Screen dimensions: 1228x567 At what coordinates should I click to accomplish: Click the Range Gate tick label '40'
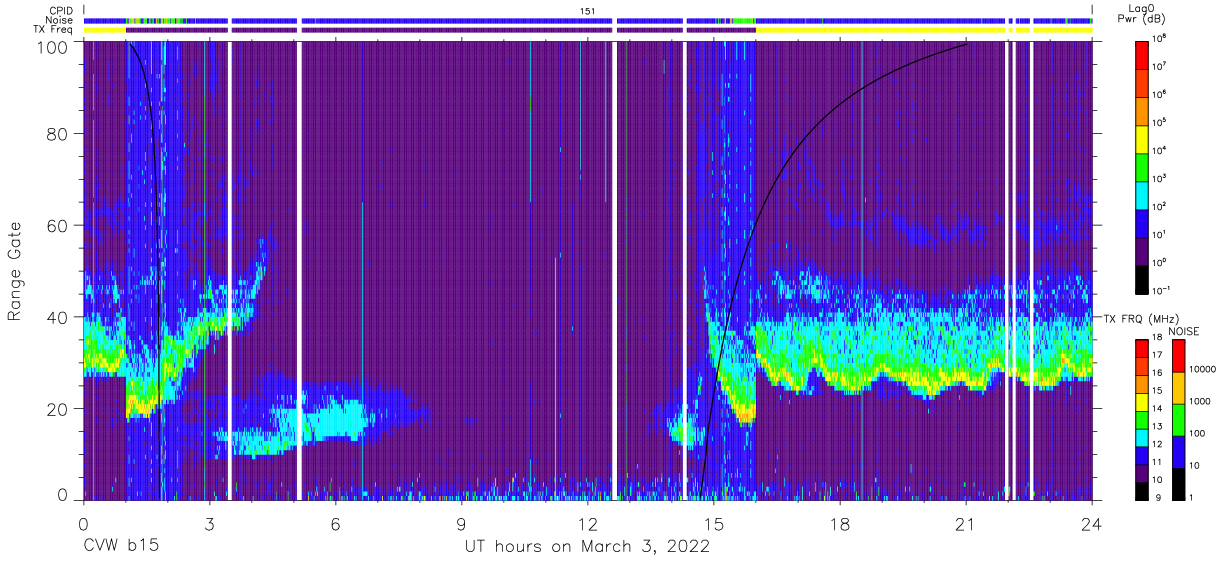tap(59, 316)
